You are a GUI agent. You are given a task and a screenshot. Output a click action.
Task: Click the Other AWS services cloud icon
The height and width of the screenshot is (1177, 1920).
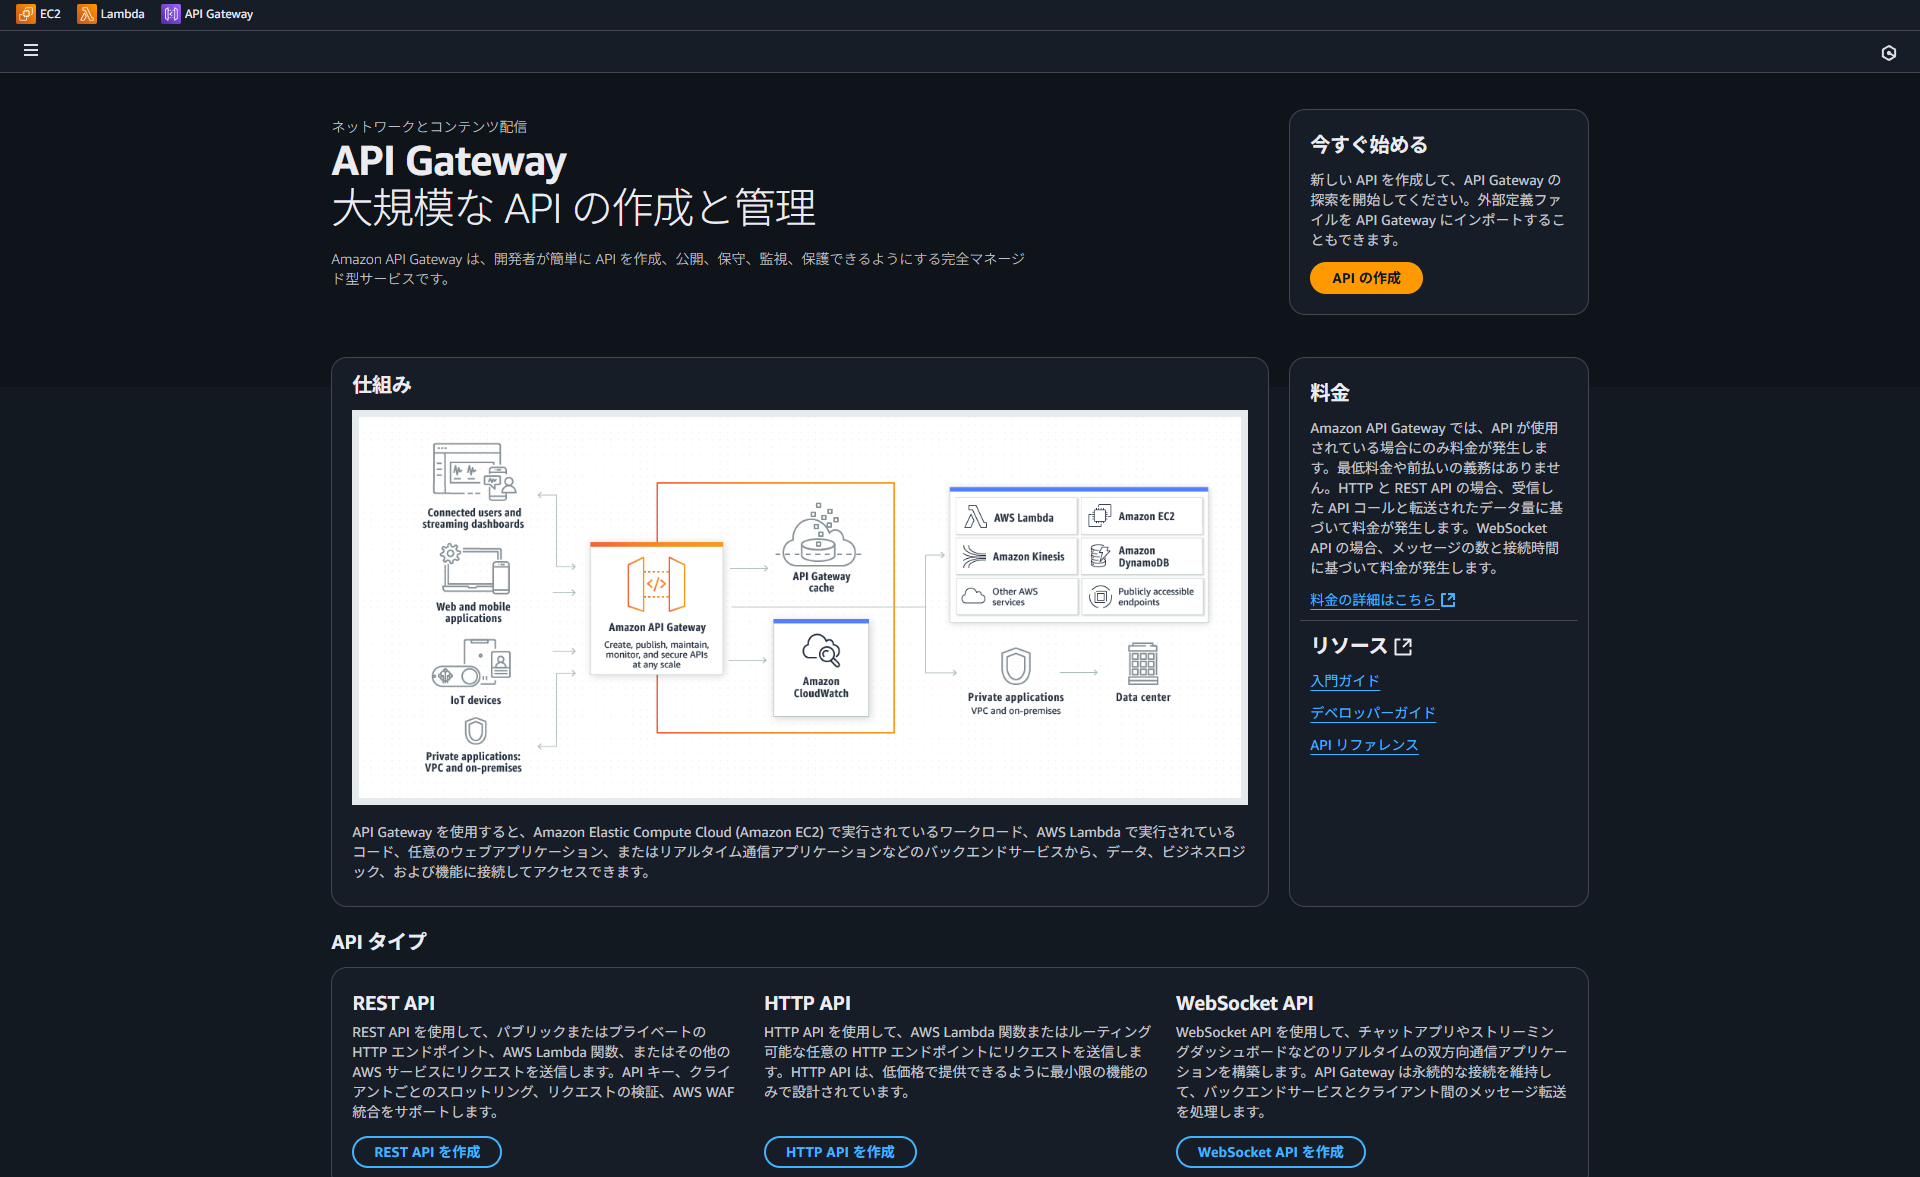click(x=973, y=596)
